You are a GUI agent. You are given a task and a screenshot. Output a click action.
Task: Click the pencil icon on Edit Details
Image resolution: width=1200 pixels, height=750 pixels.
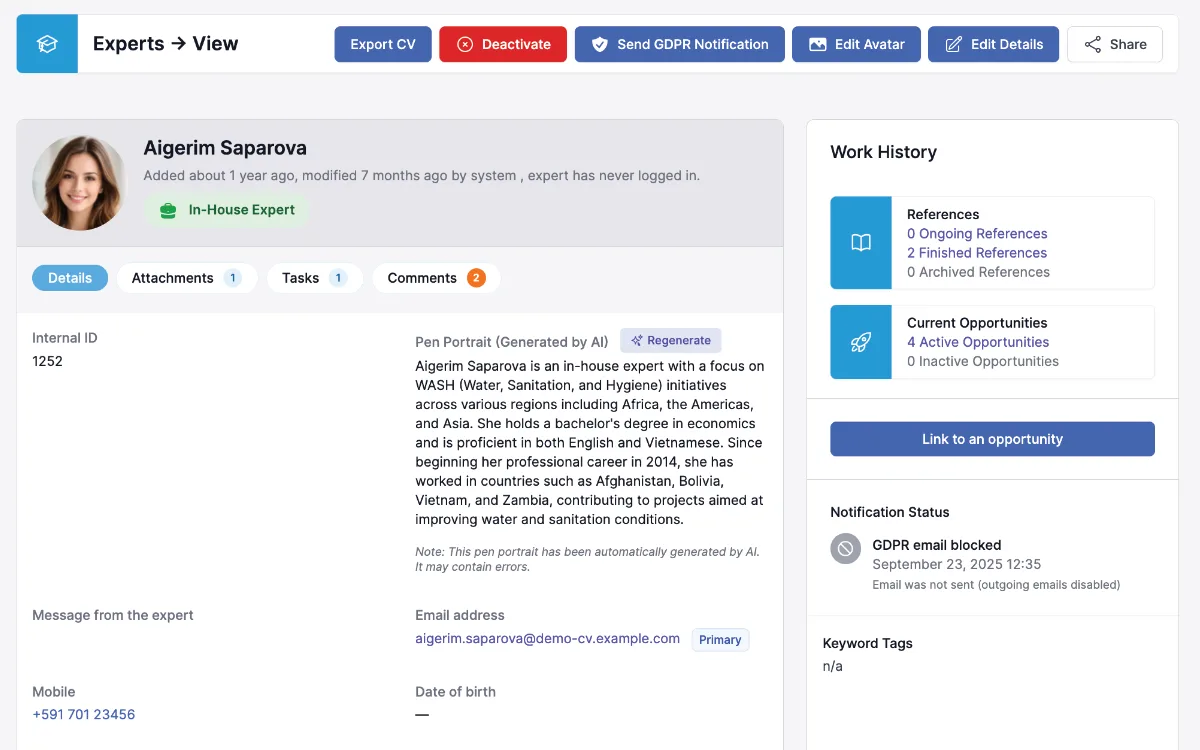954,44
